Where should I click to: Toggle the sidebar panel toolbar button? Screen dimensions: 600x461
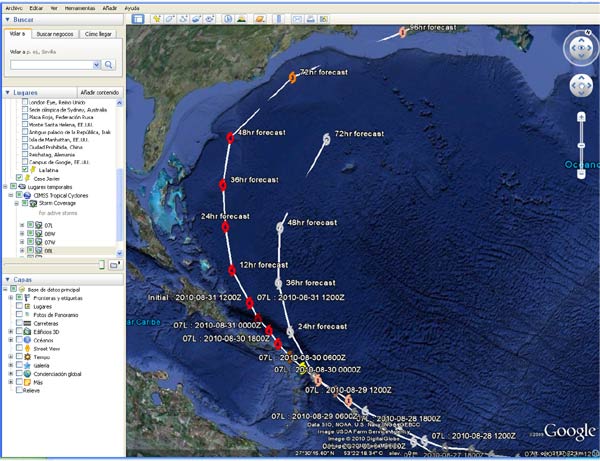pos(138,19)
